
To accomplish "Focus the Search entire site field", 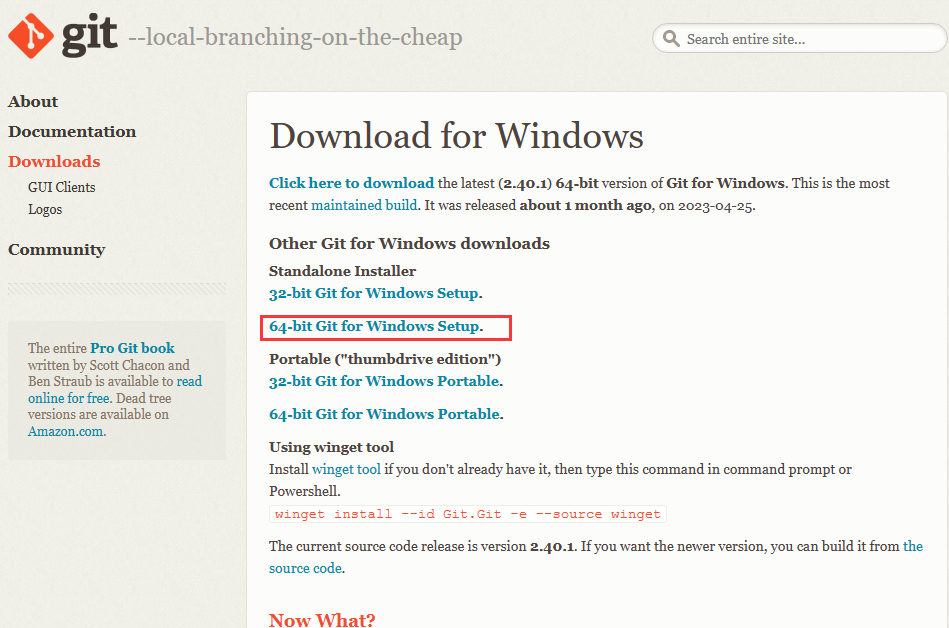I will click(799, 39).
